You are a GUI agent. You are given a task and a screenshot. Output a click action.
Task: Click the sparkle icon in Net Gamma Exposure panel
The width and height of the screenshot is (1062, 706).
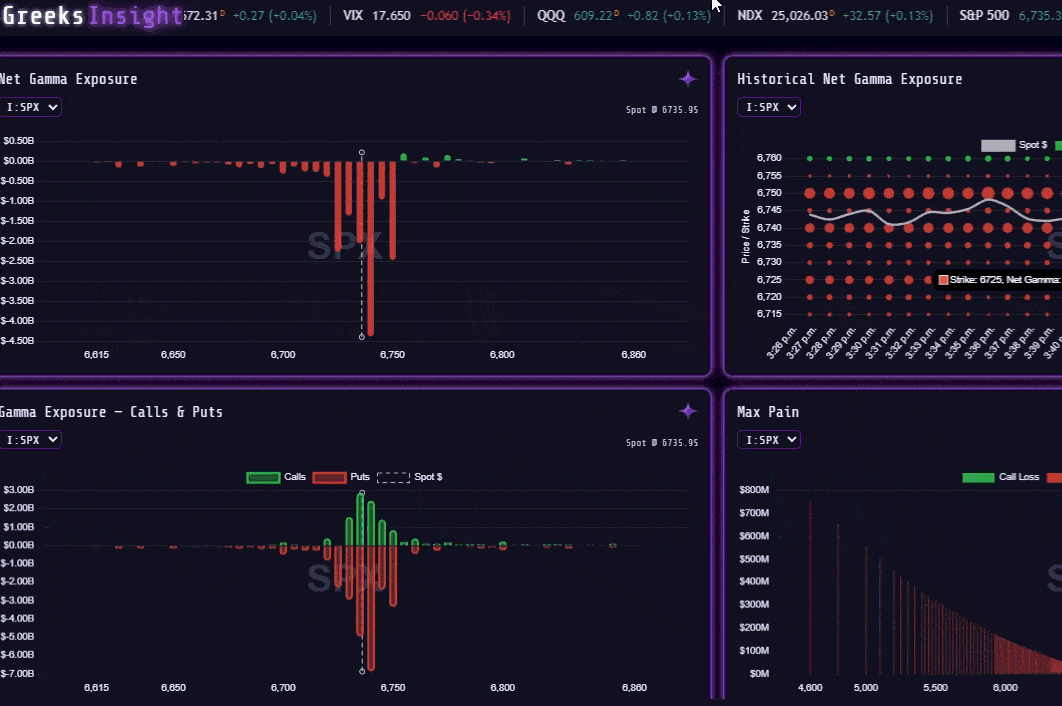(687, 79)
